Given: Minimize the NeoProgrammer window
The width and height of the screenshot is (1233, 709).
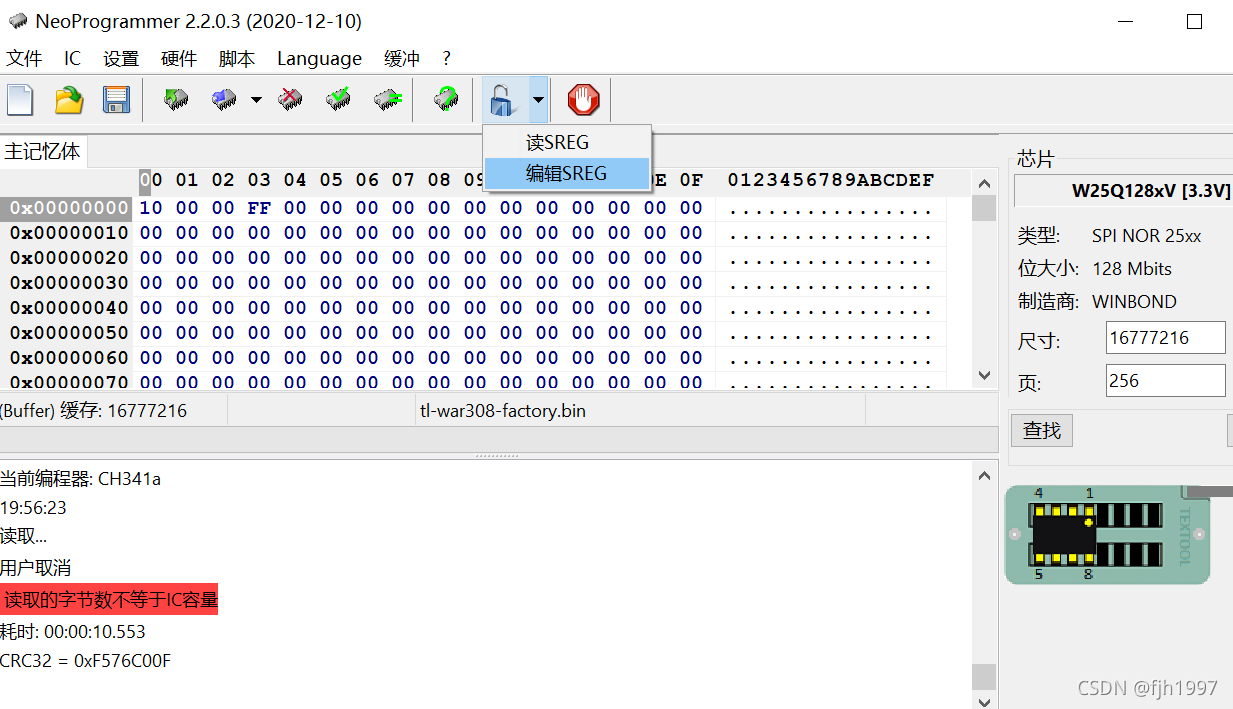Looking at the screenshot, I should click(1124, 21).
